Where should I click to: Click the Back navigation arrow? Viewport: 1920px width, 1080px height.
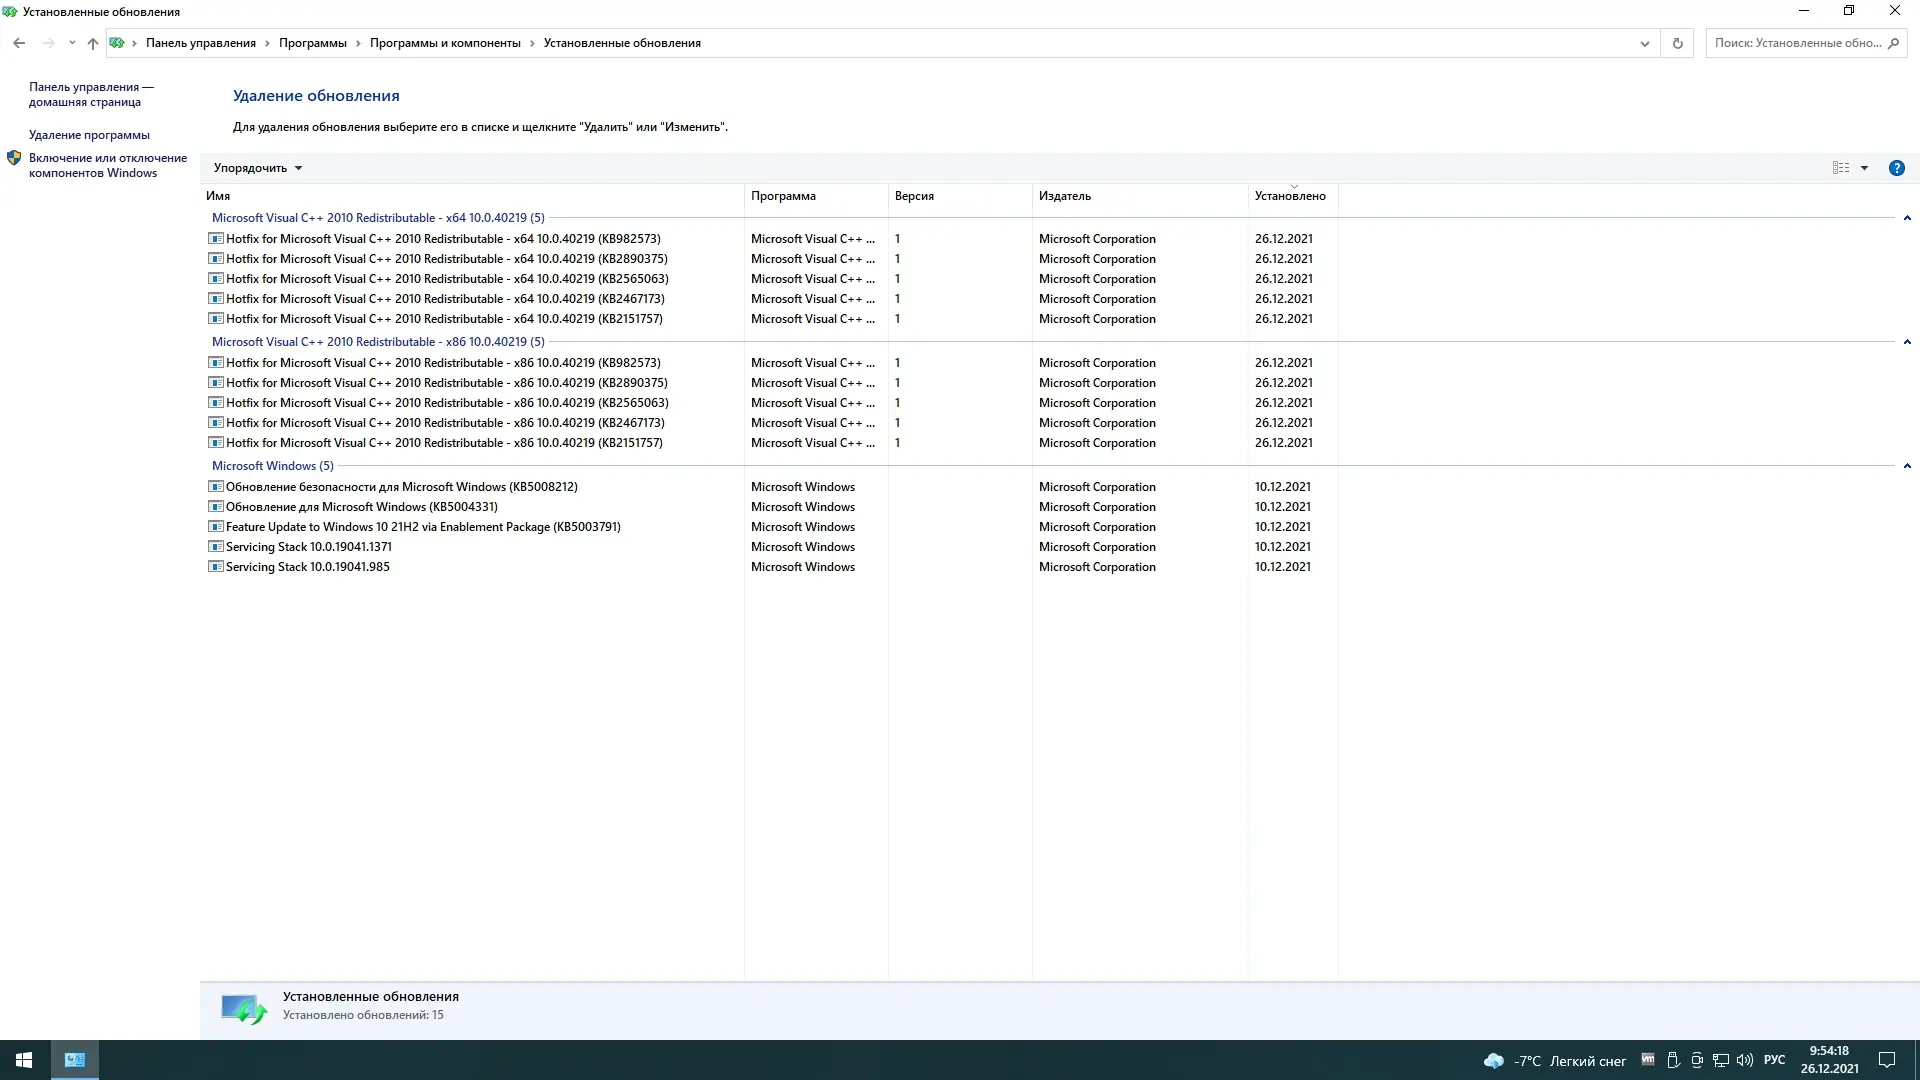point(19,43)
